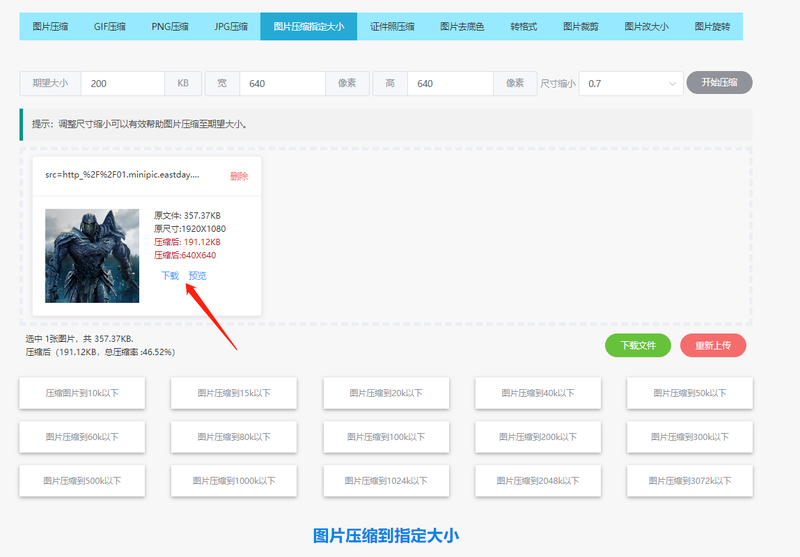Click the 预览 preview link

pos(197,275)
